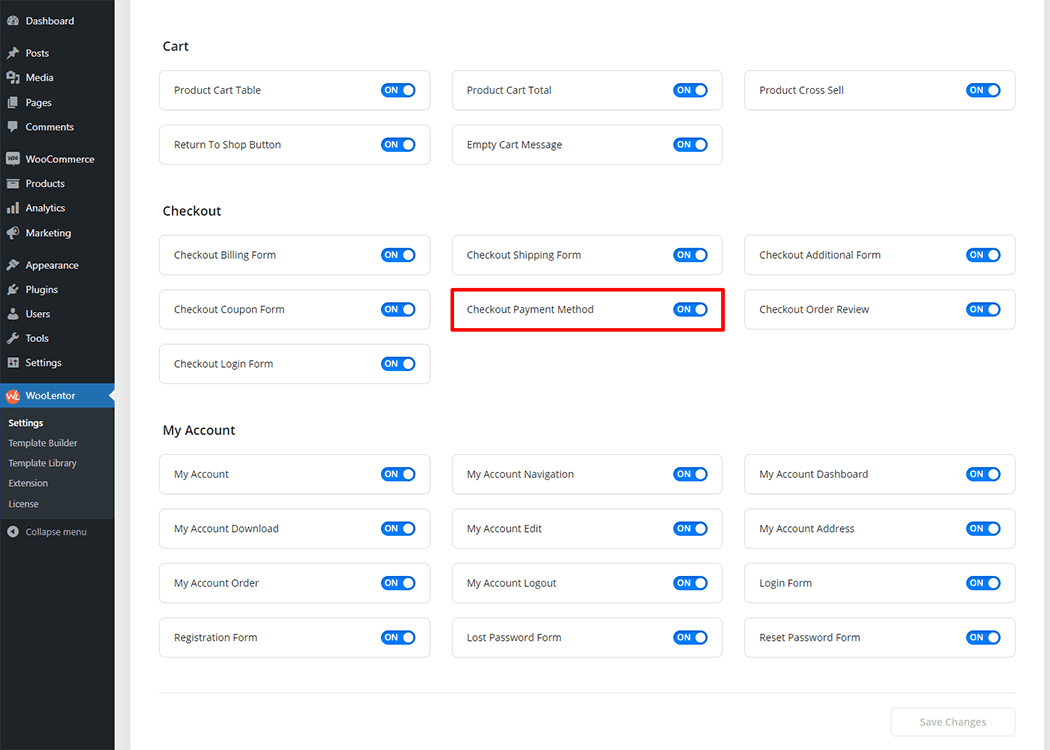This screenshot has width=1050, height=750.
Task: Open the License submenu page
Action: [23, 504]
